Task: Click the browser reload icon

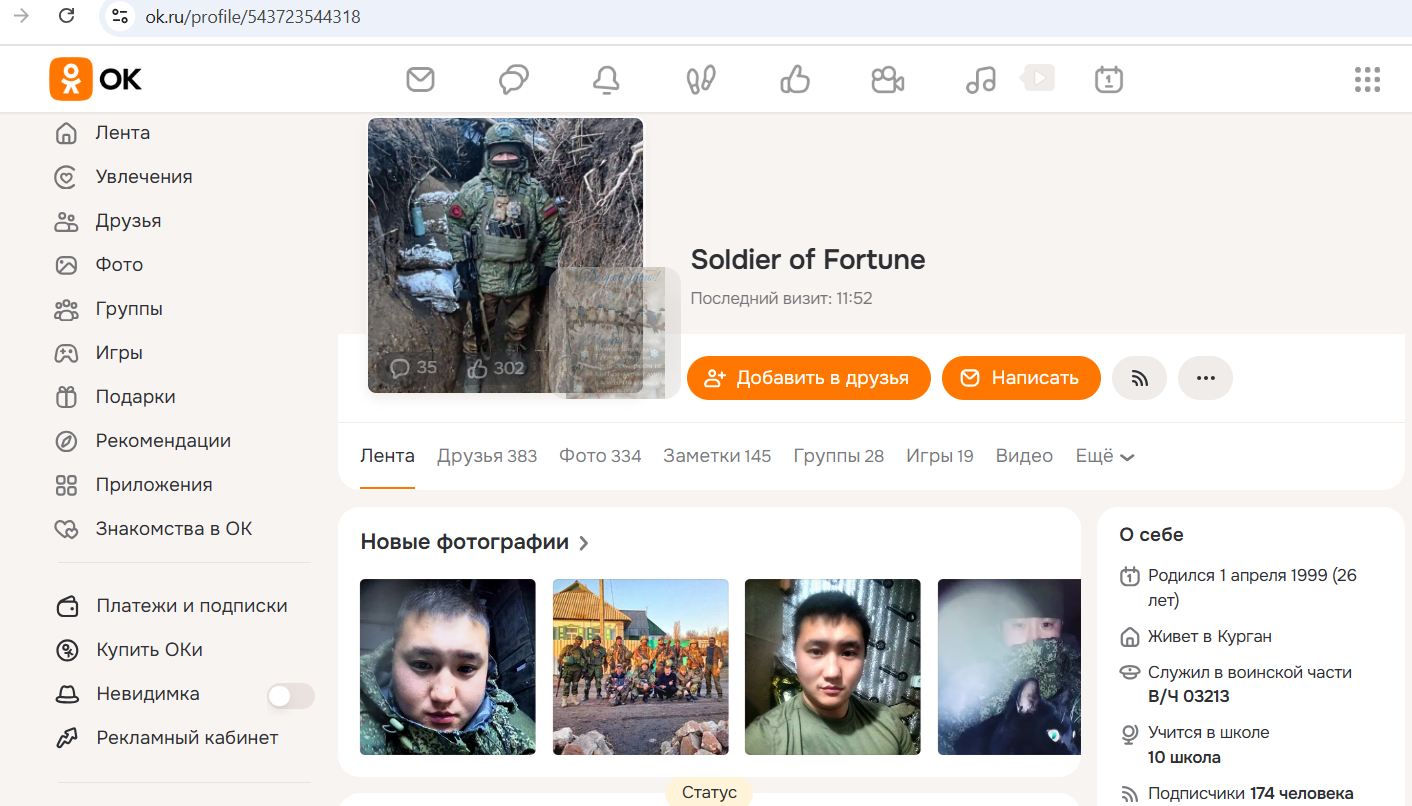Action: (x=64, y=16)
